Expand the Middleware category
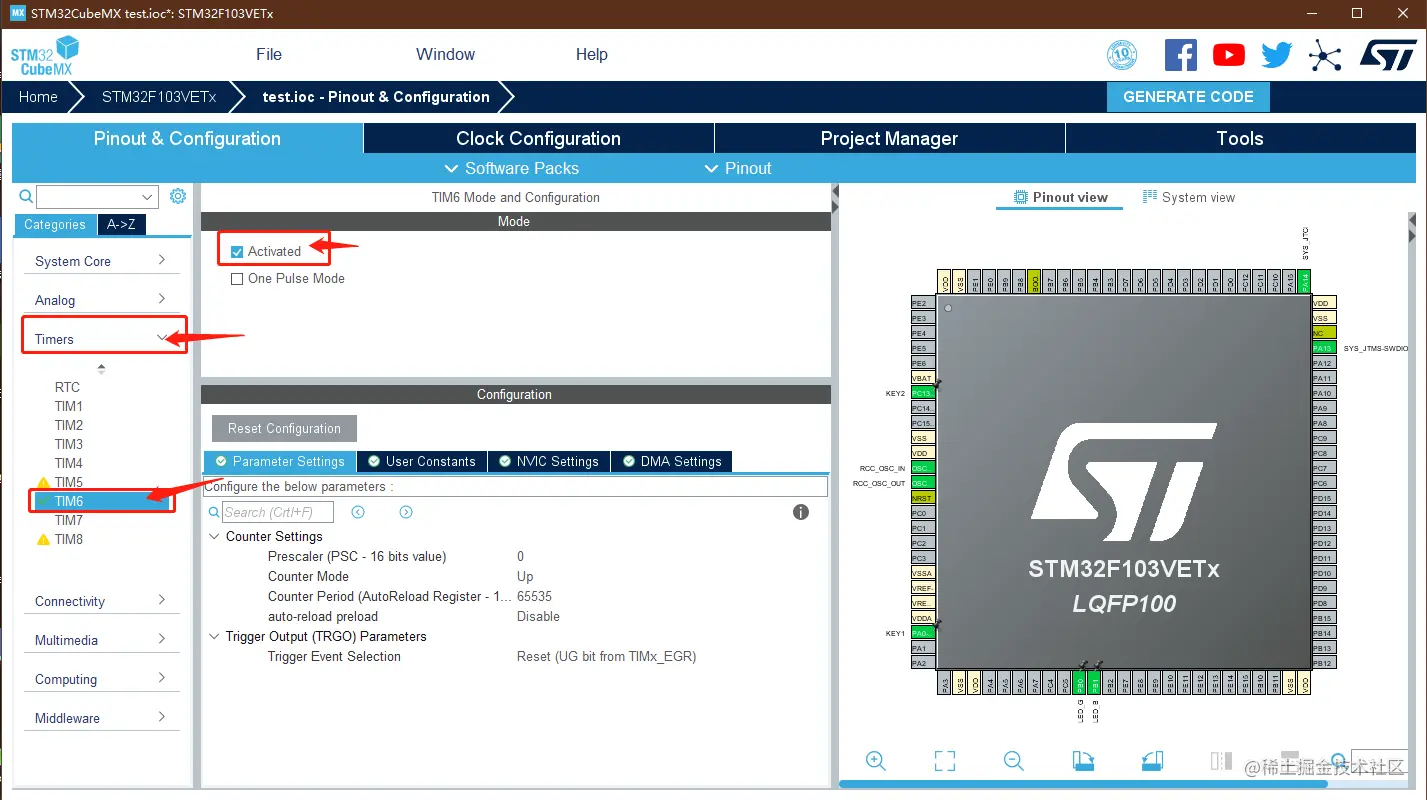Screen dimensions: 1427x800 pos(101,718)
